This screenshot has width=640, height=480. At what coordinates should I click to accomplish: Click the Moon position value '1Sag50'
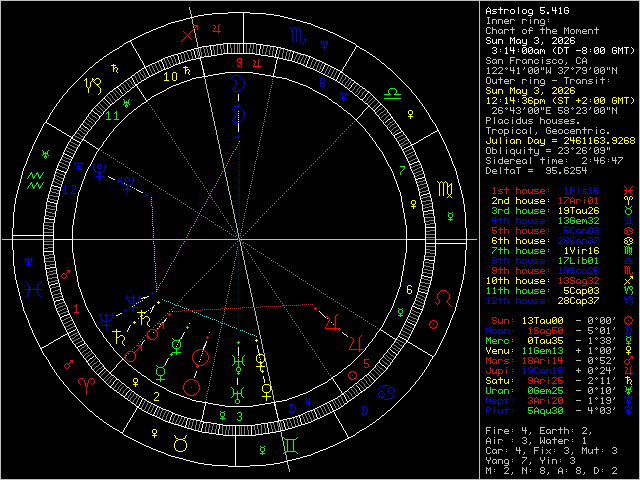545,331
